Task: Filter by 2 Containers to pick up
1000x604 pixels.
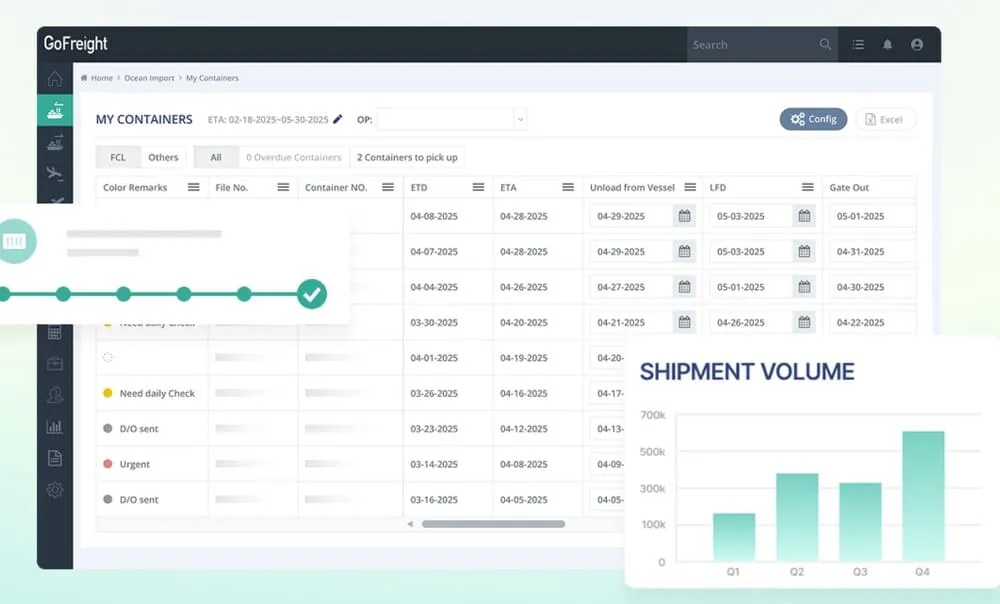Action: pyautogui.click(x=407, y=157)
